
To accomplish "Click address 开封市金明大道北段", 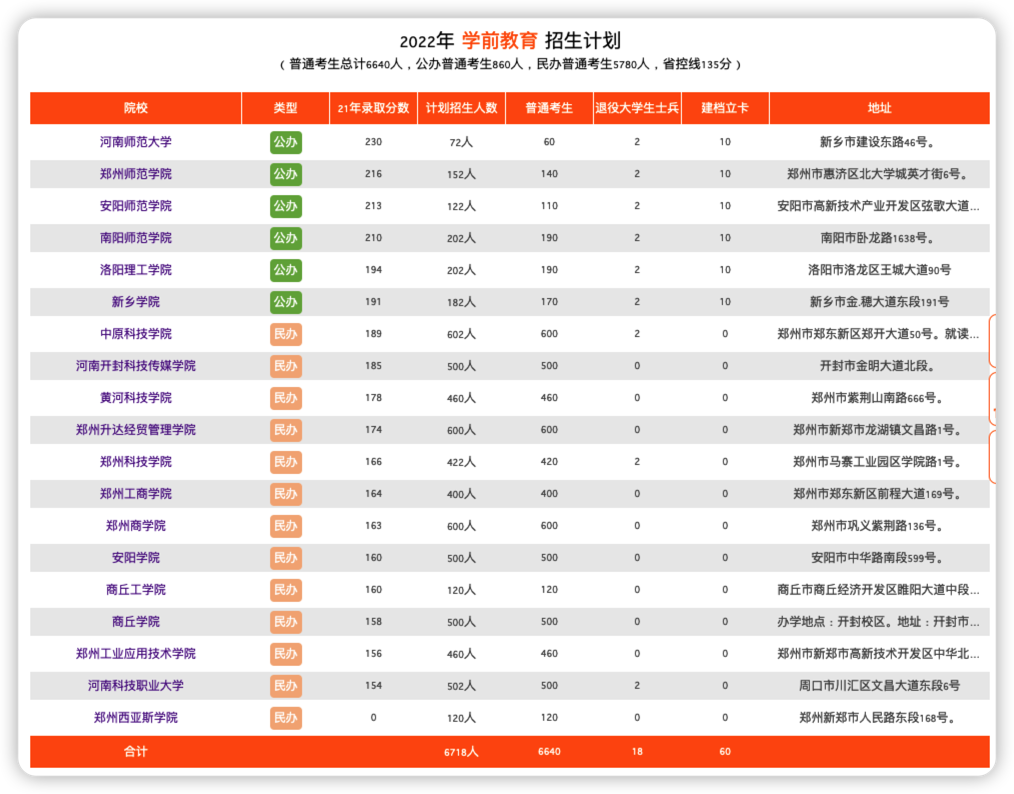I will 878,366.
